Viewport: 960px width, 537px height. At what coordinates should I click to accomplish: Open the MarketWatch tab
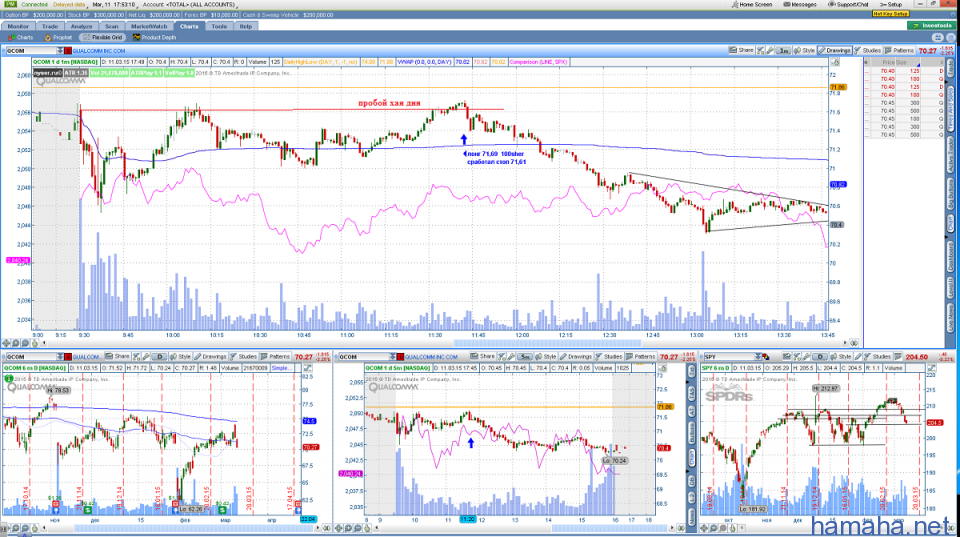149,26
